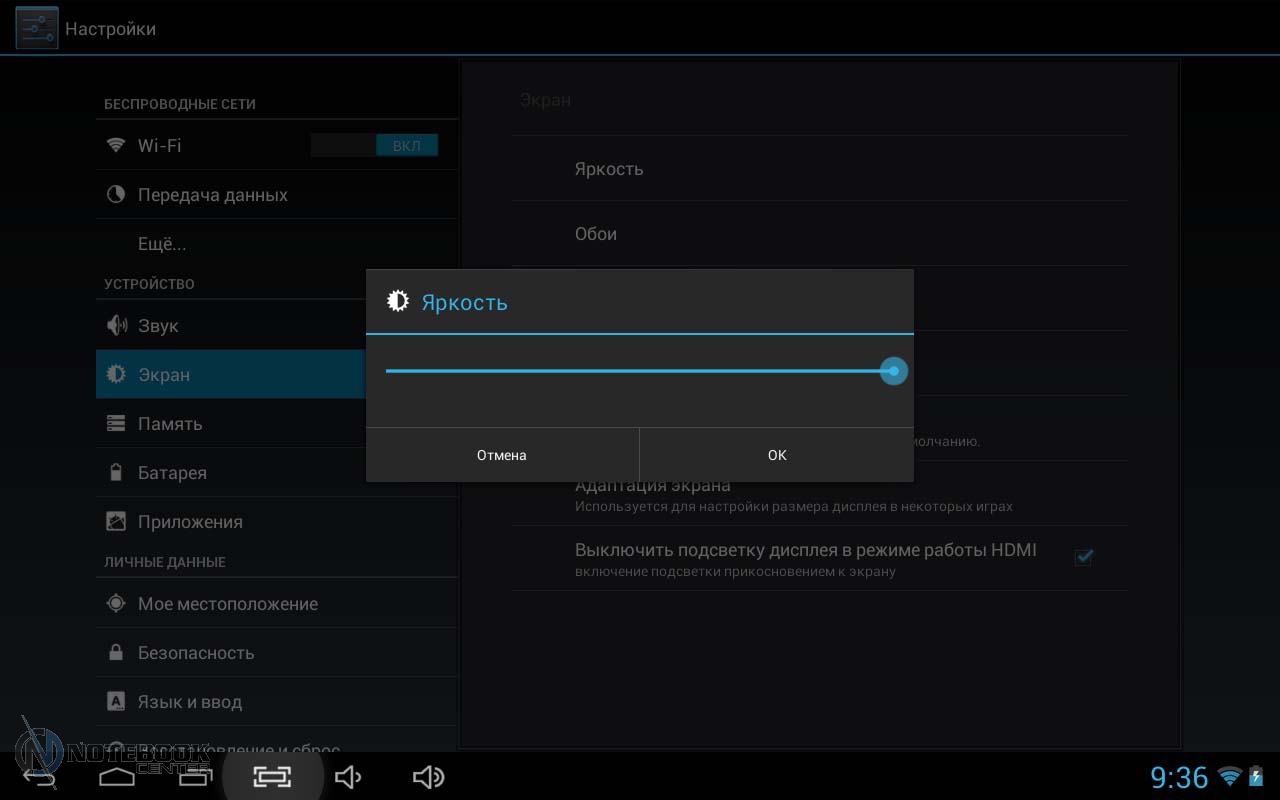
Task: Tap the Applications icon
Action: 116,522
